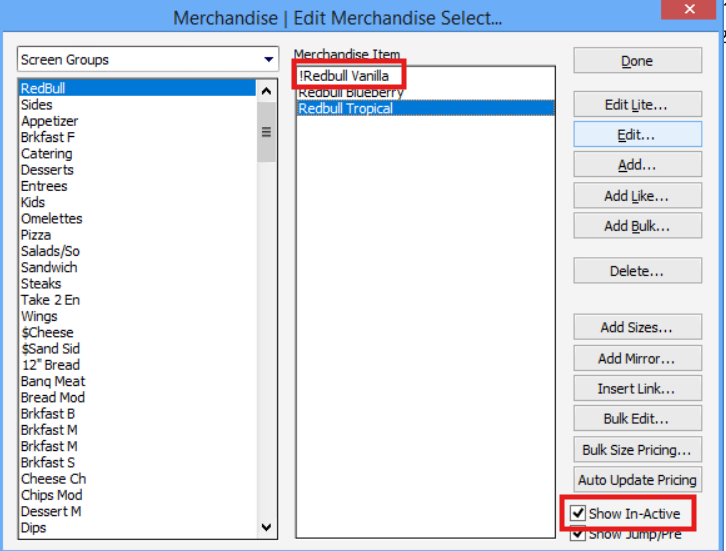Viewport: 726px width, 551px height.
Task: Click scroll down arrow in screen groups list
Action: 266,527
